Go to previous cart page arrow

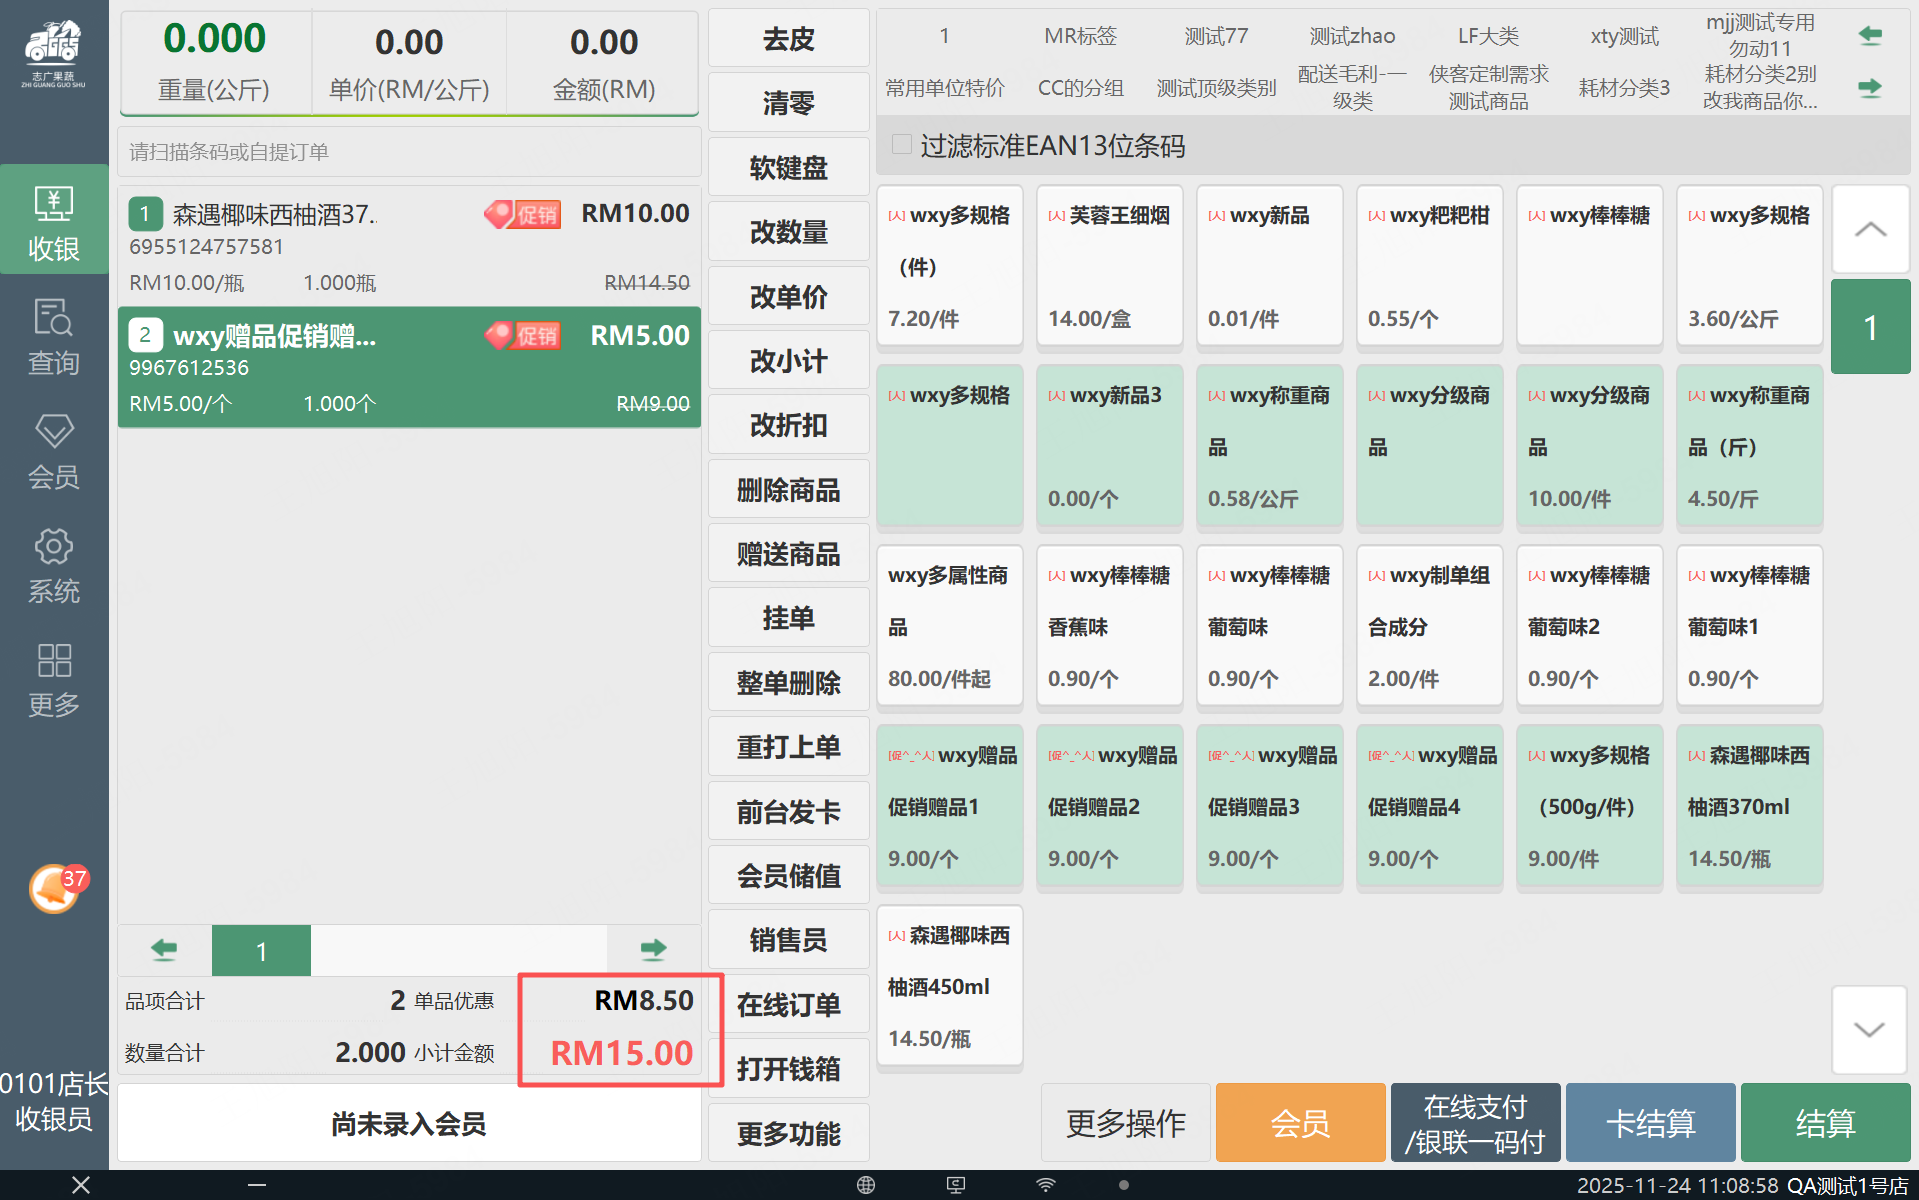click(x=164, y=949)
